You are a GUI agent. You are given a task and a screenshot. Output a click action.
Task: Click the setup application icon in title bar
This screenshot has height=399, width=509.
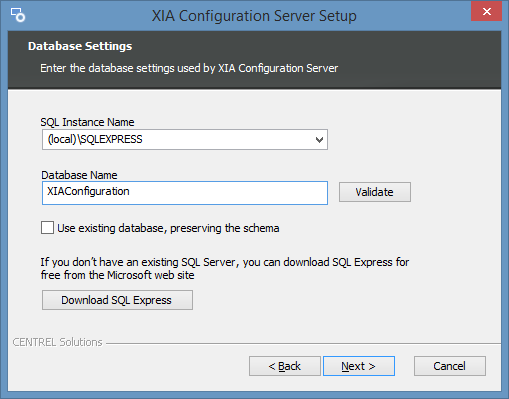tap(18, 15)
